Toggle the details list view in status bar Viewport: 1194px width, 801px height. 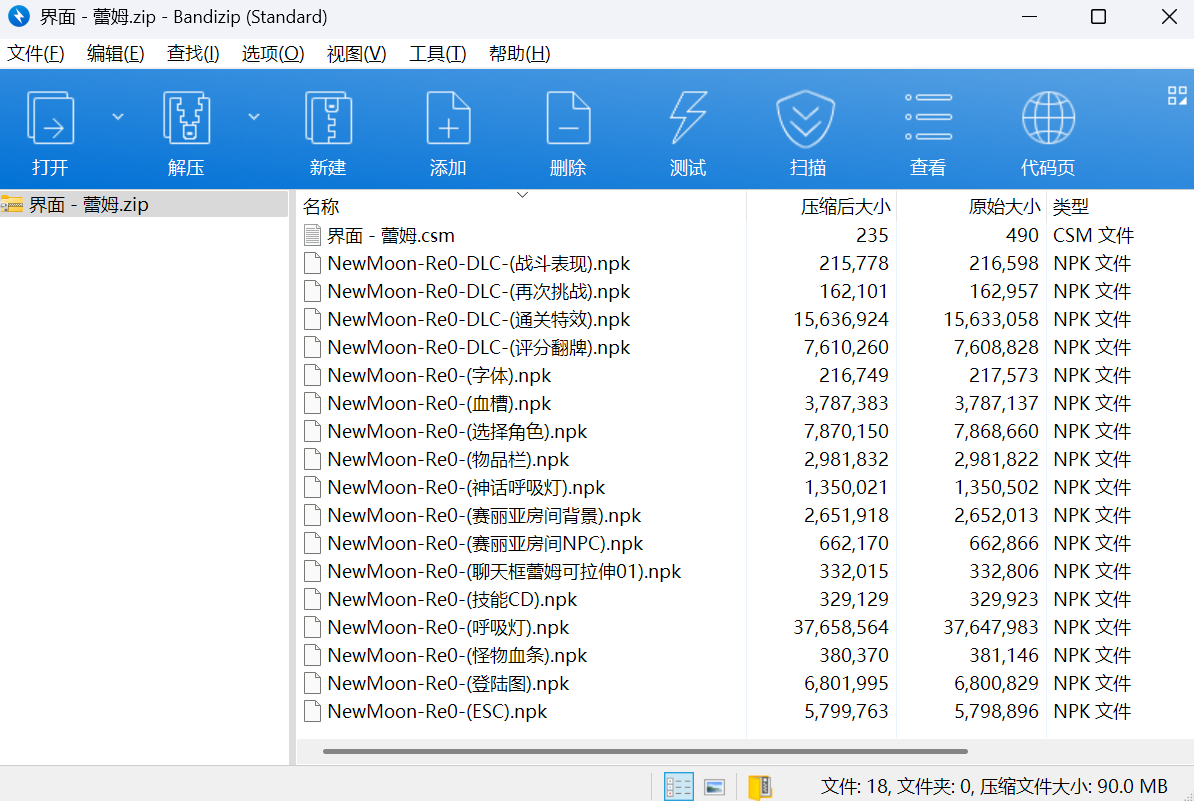click(x=679, y=787)
